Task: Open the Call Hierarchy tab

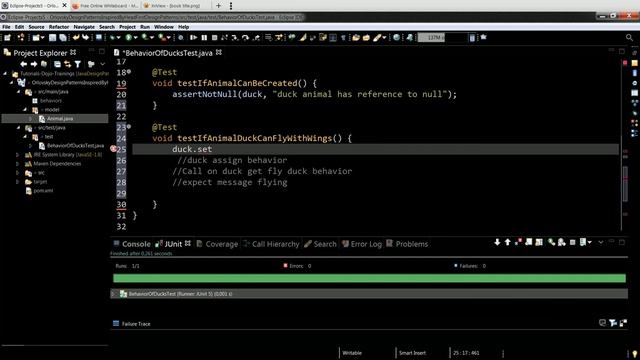Action: pos(271,244)
